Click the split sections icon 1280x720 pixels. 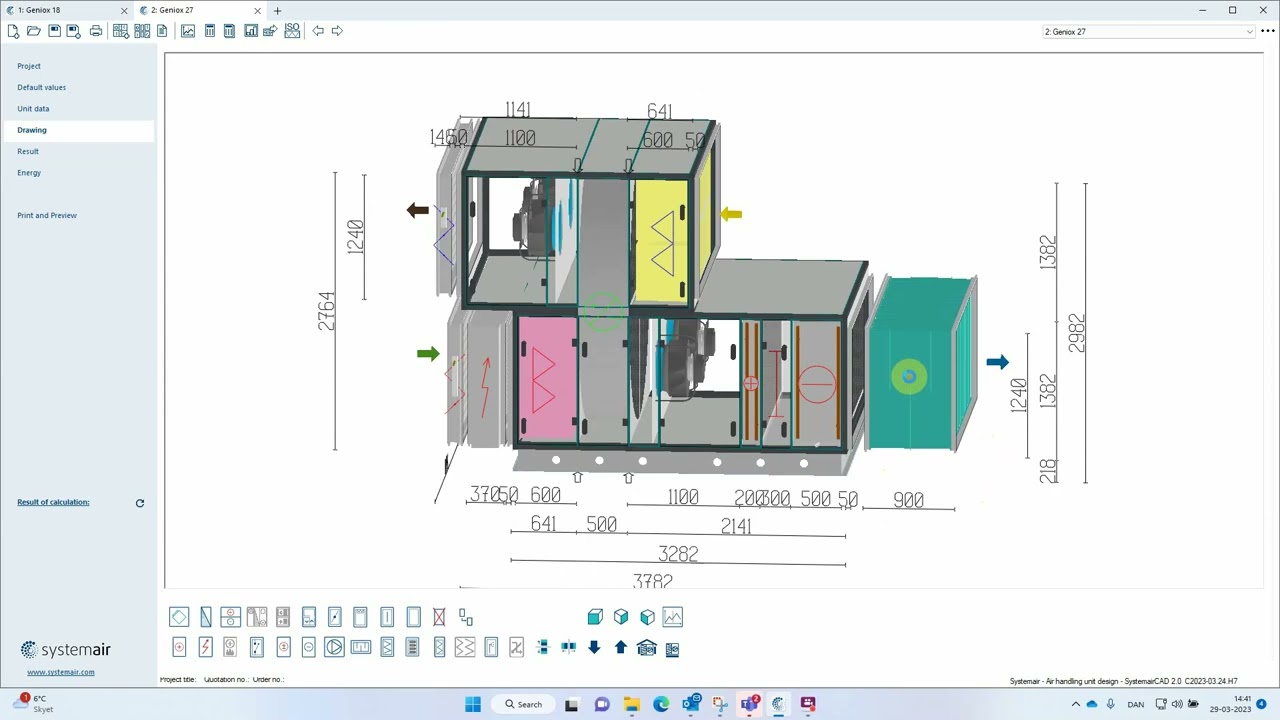click(x=543, y=648)
